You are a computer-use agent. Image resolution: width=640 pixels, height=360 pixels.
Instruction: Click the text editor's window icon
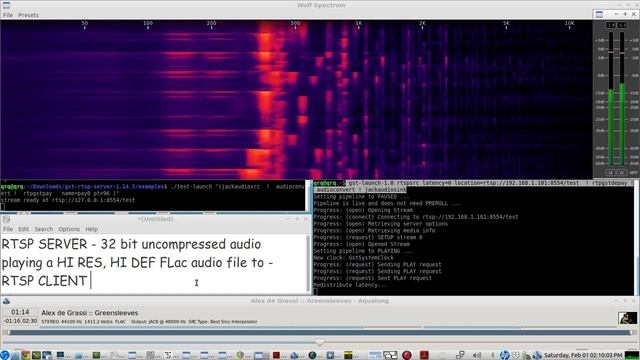(x=6, y=219)
